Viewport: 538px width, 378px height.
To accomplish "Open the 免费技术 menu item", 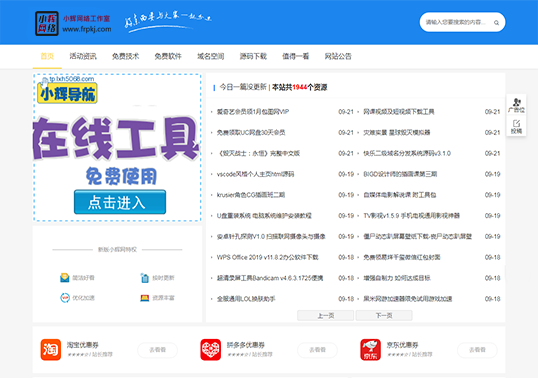I will [126, 56].
